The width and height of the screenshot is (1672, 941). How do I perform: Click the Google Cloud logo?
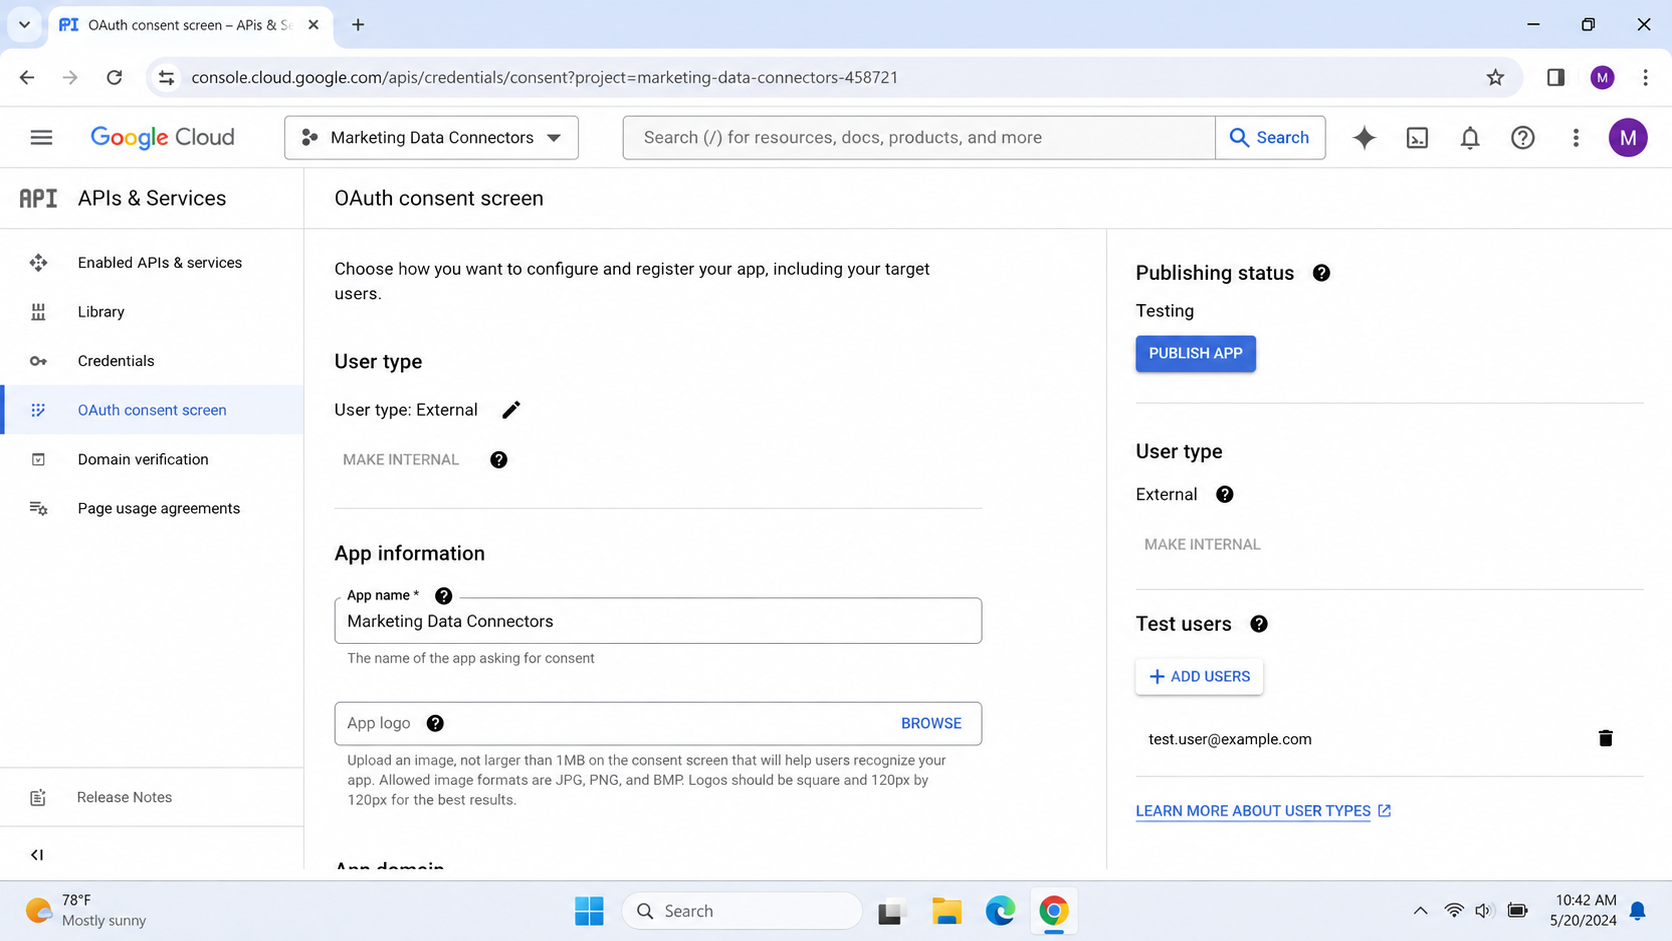pyautogui.click(x=162, y=137)
